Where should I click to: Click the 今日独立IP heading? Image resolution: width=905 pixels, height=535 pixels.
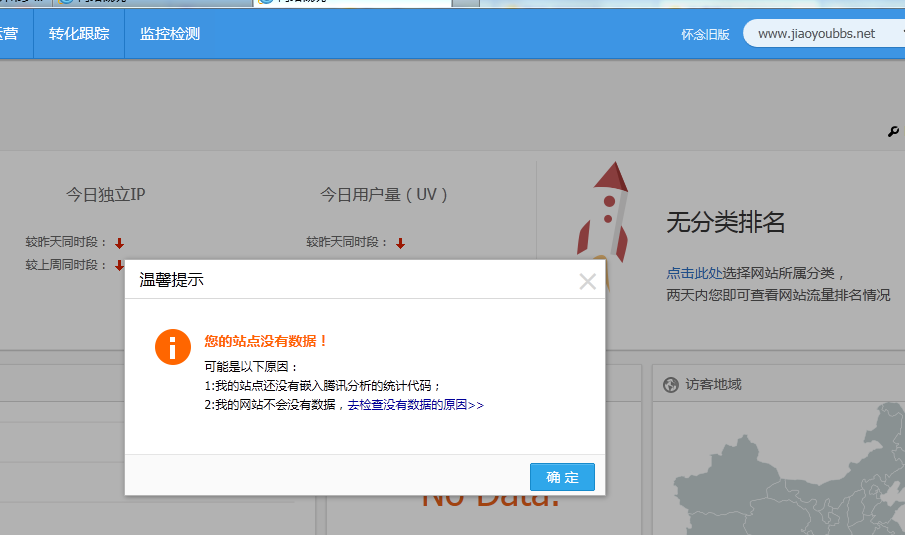106,194
